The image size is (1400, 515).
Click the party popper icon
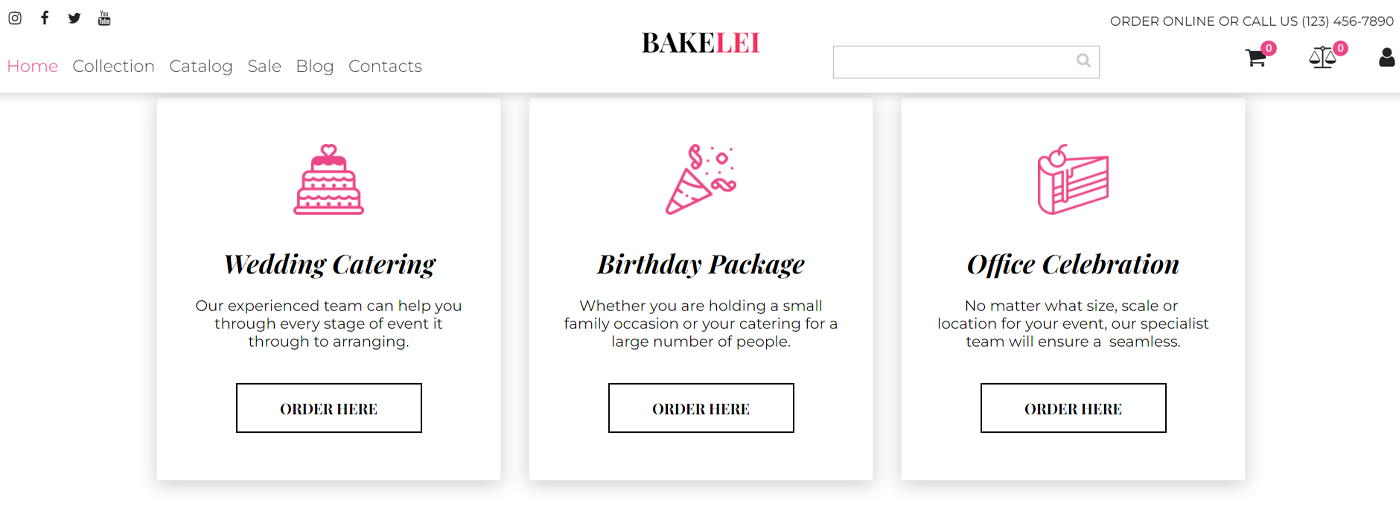click(x=700, y=180)
